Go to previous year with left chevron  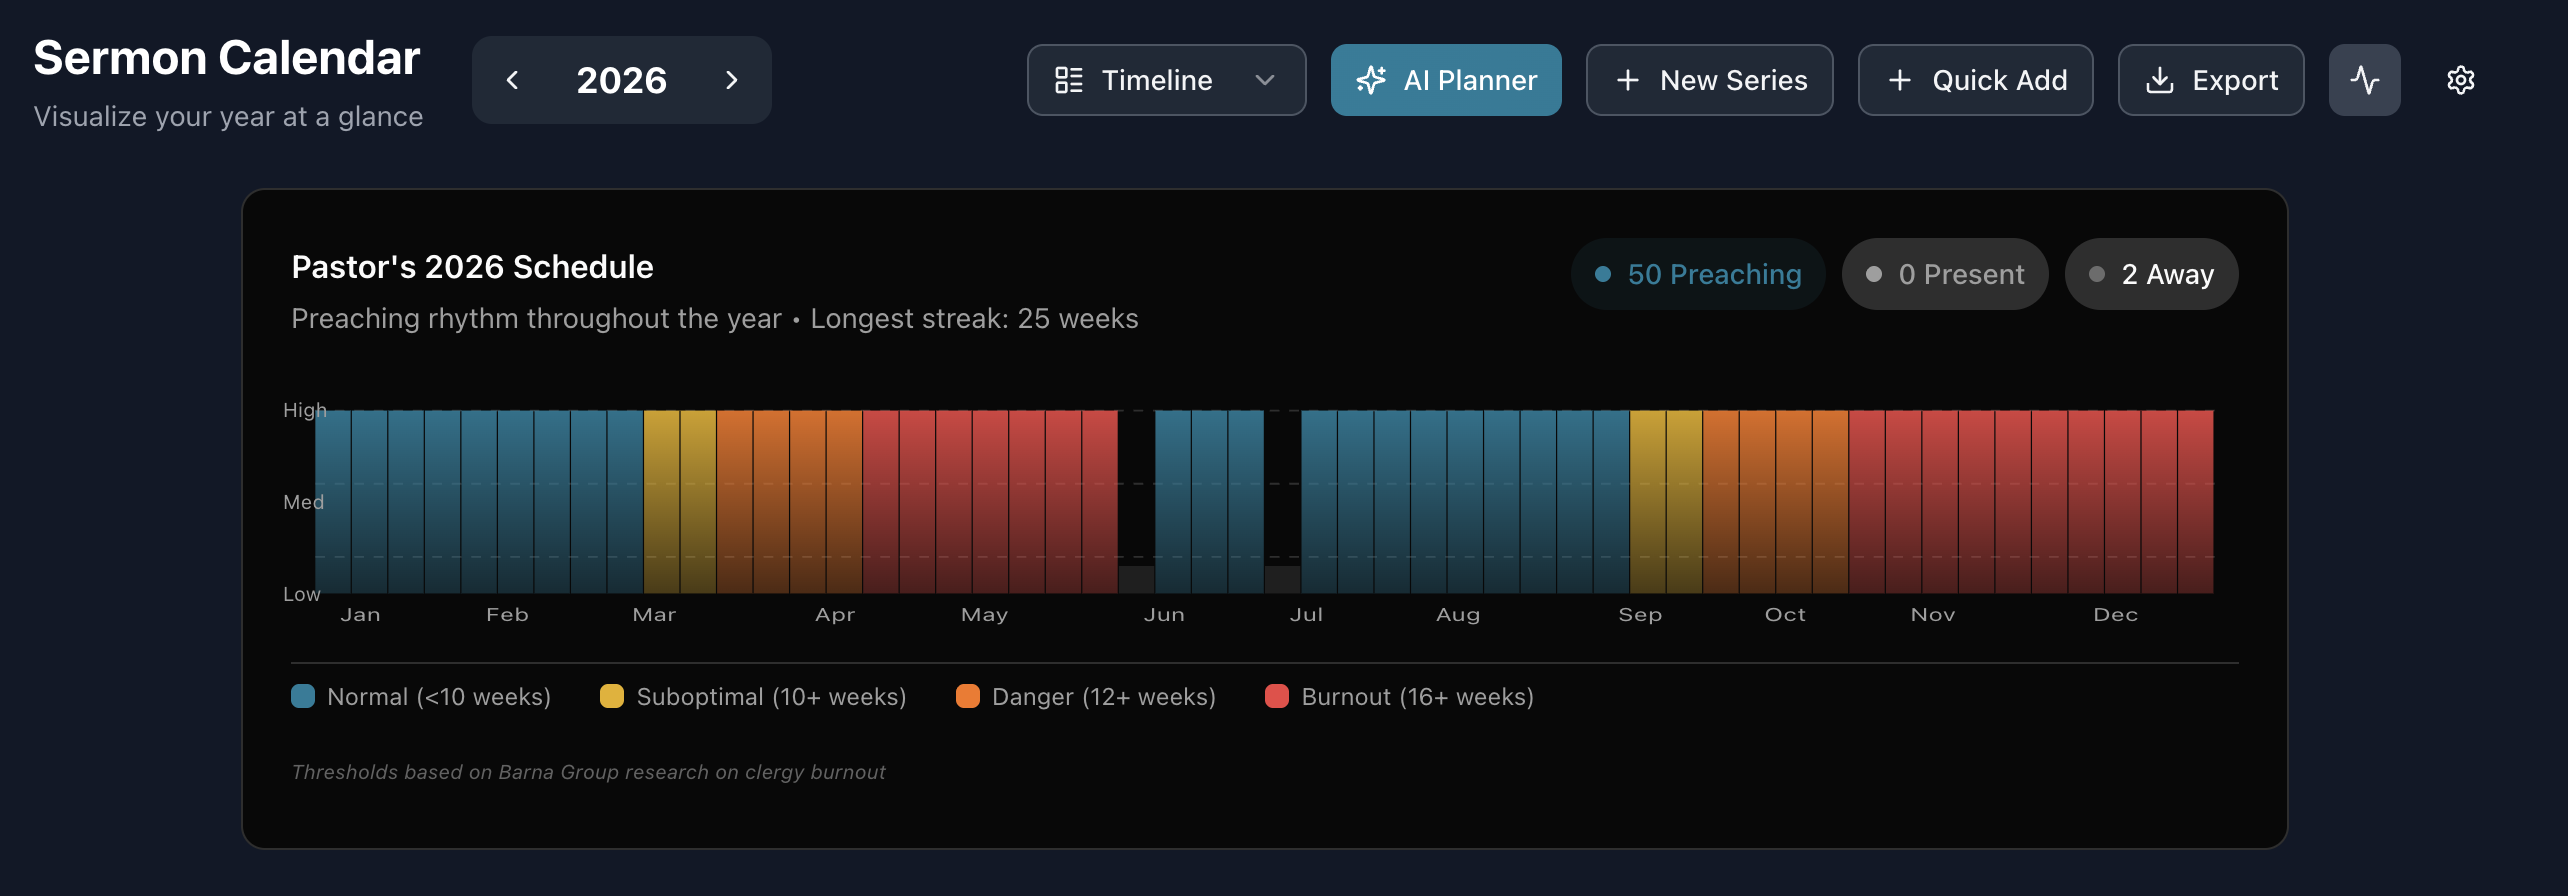click(x=512, y=80)
